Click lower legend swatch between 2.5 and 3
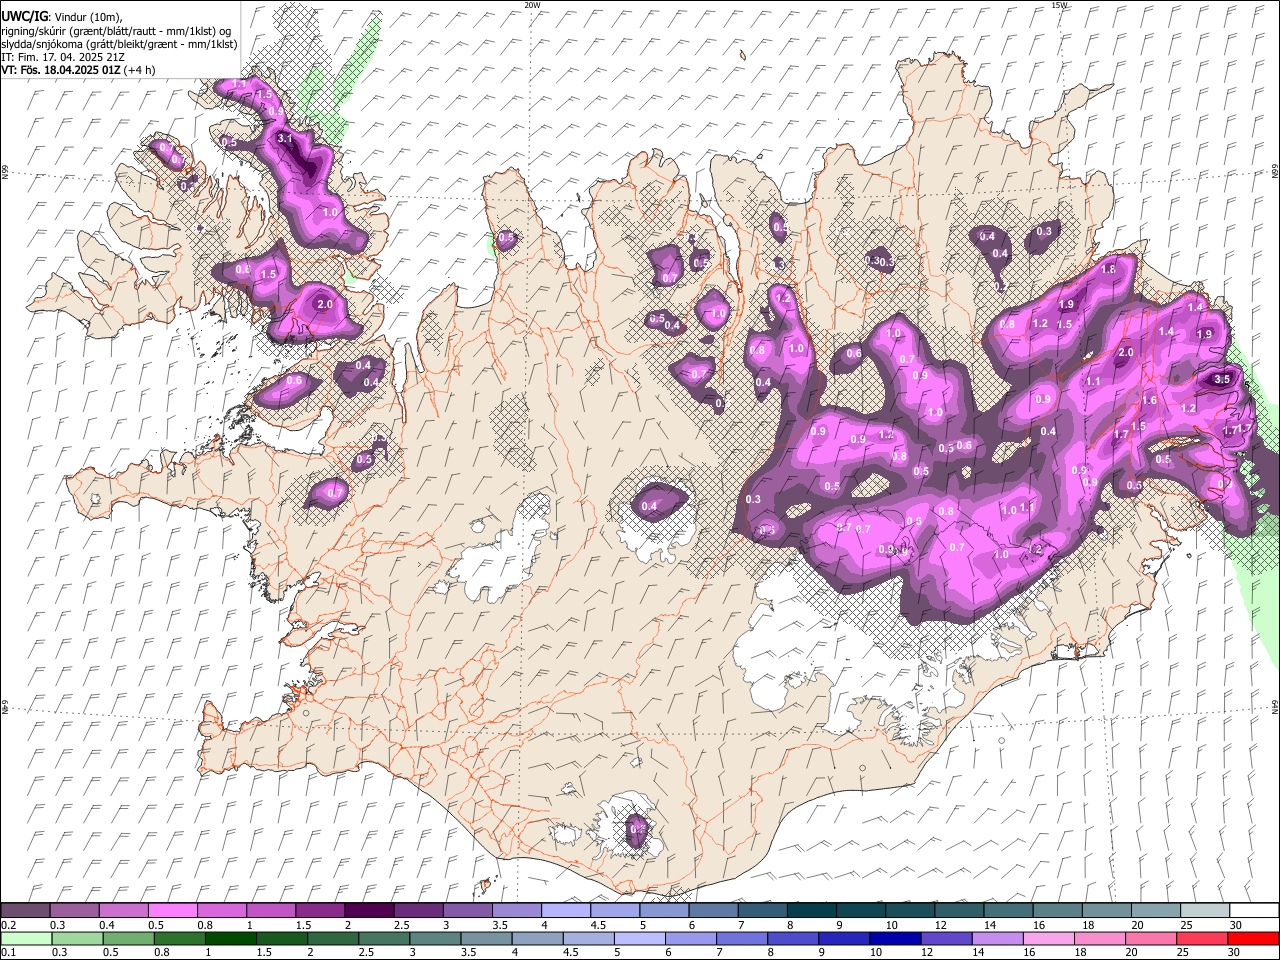The image size is (1280, 960). pos(384,938)
